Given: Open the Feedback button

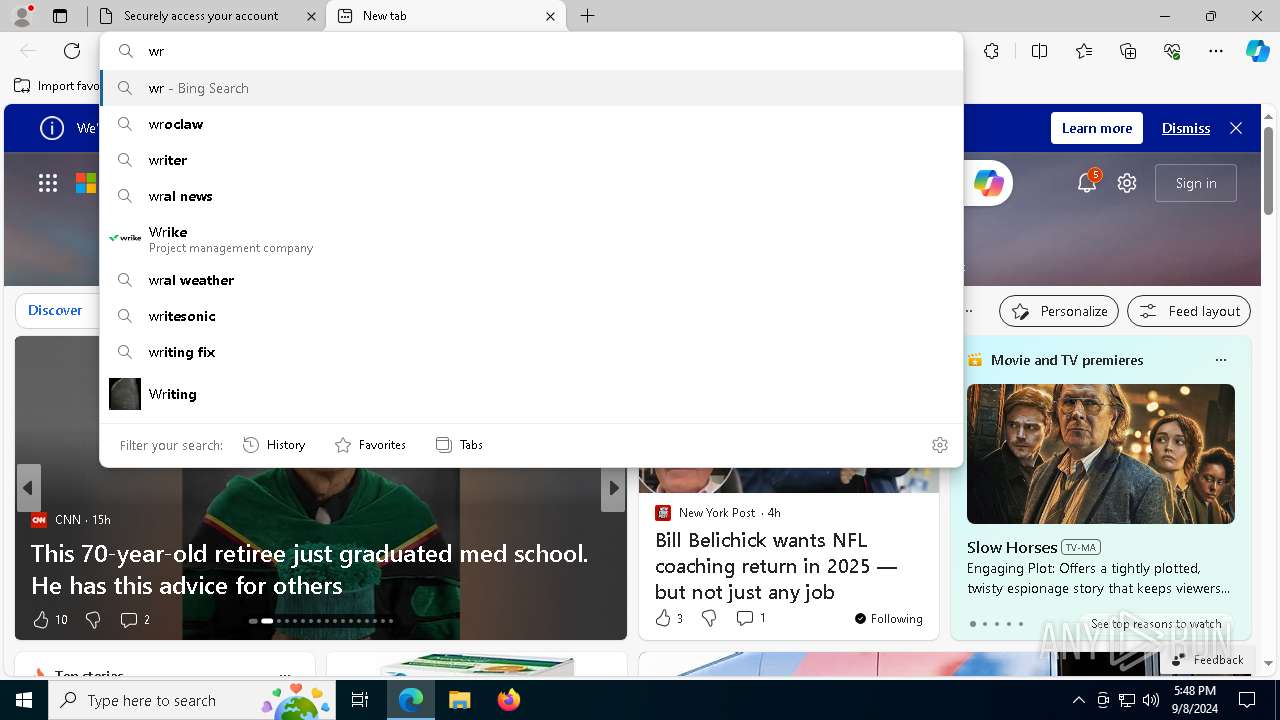Looking at the screenshot, I should pos(1207,659).
